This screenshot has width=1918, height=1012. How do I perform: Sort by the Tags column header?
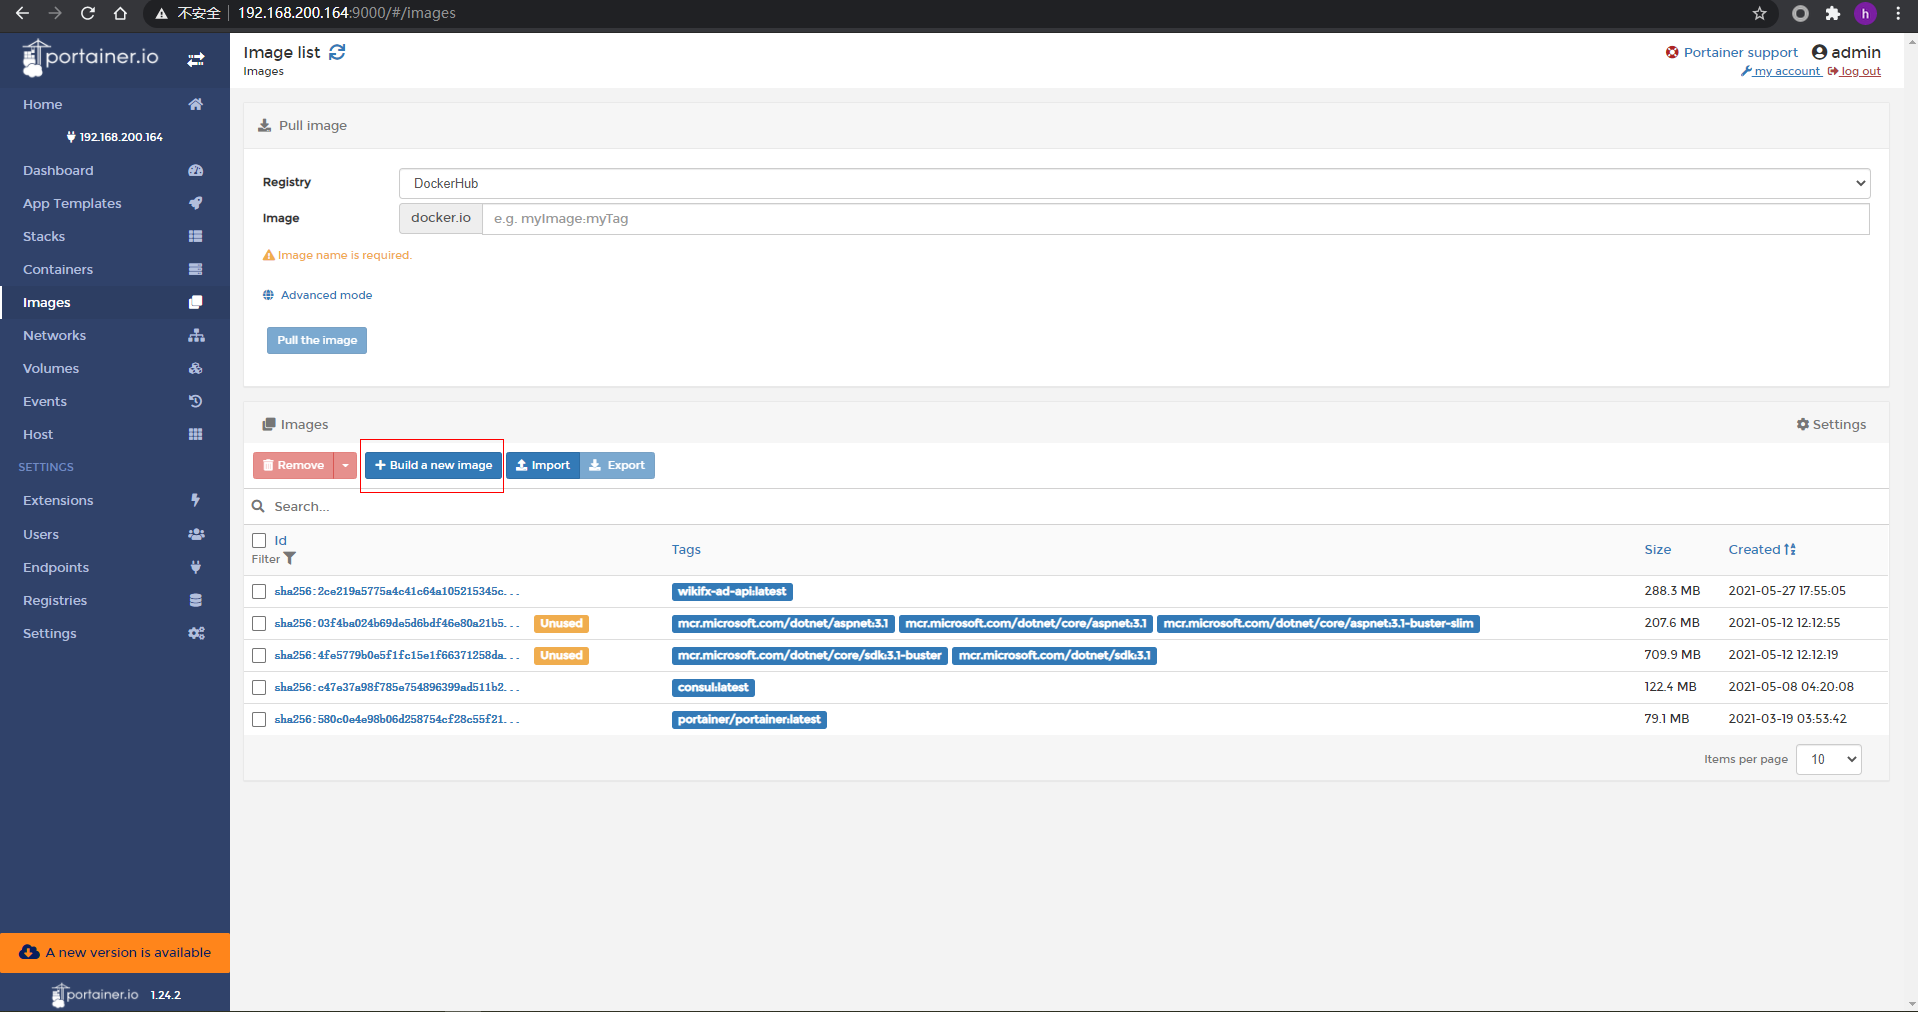pos(686,549)
